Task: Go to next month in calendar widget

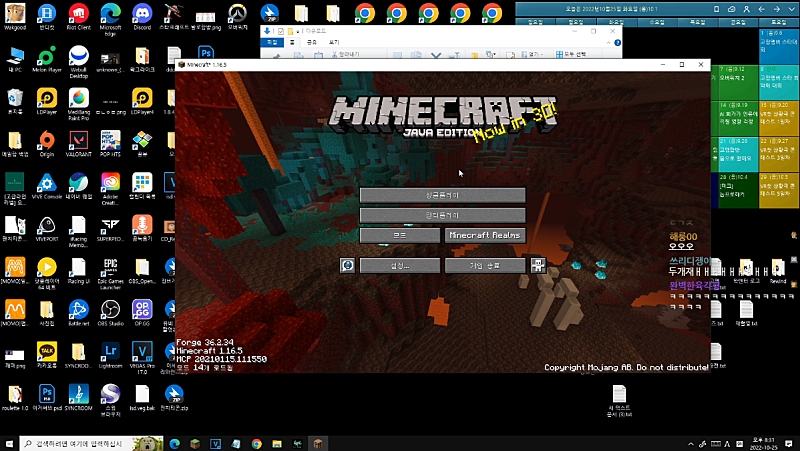Action: pos(777,9)
